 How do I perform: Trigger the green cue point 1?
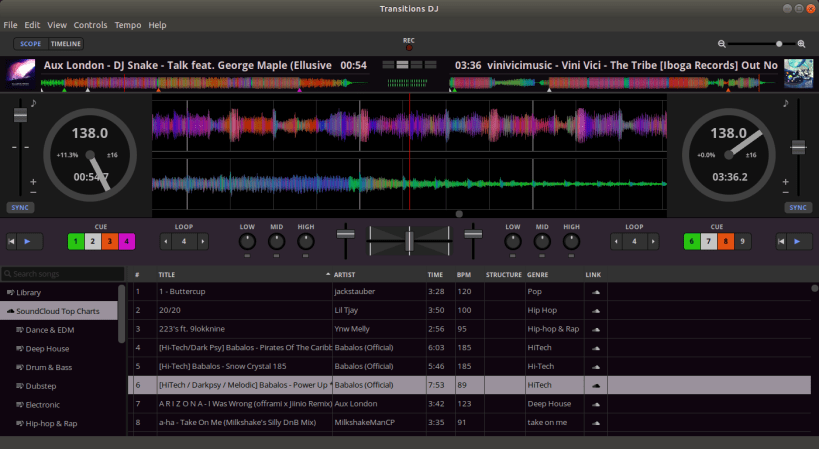tap(76, 241)
